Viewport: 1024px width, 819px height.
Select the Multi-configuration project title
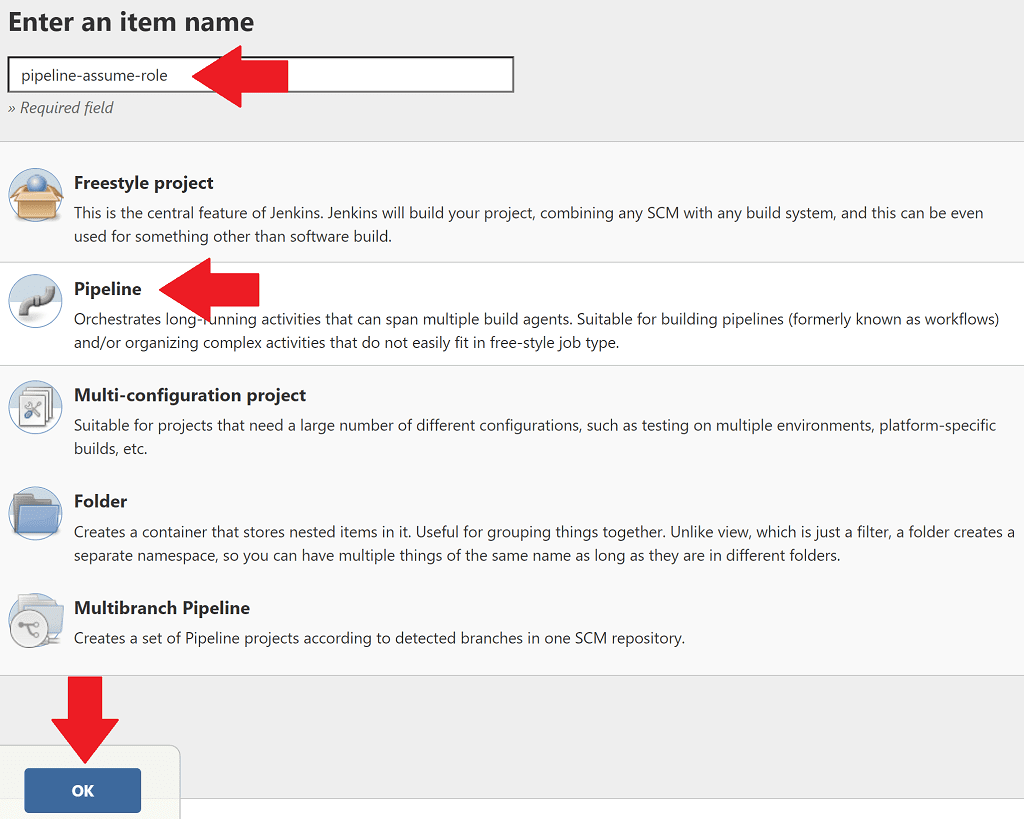pos(190,395)
